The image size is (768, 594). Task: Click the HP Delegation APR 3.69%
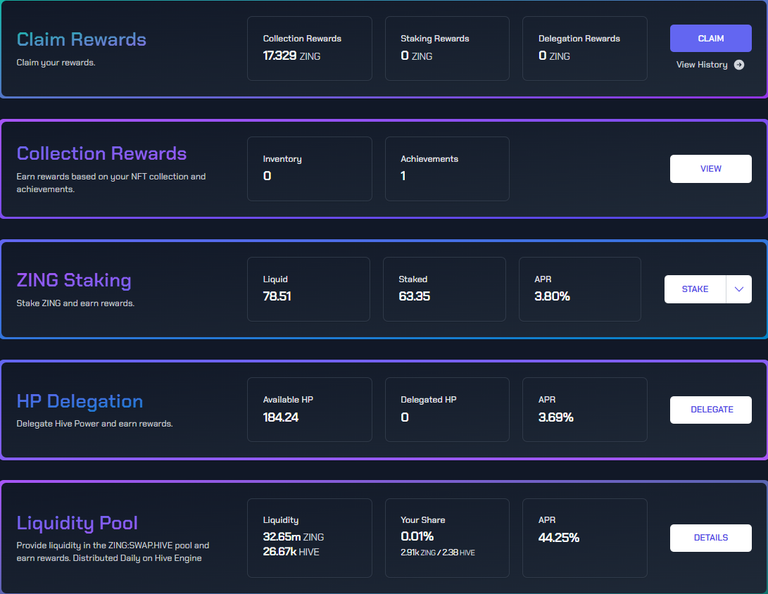556,417
